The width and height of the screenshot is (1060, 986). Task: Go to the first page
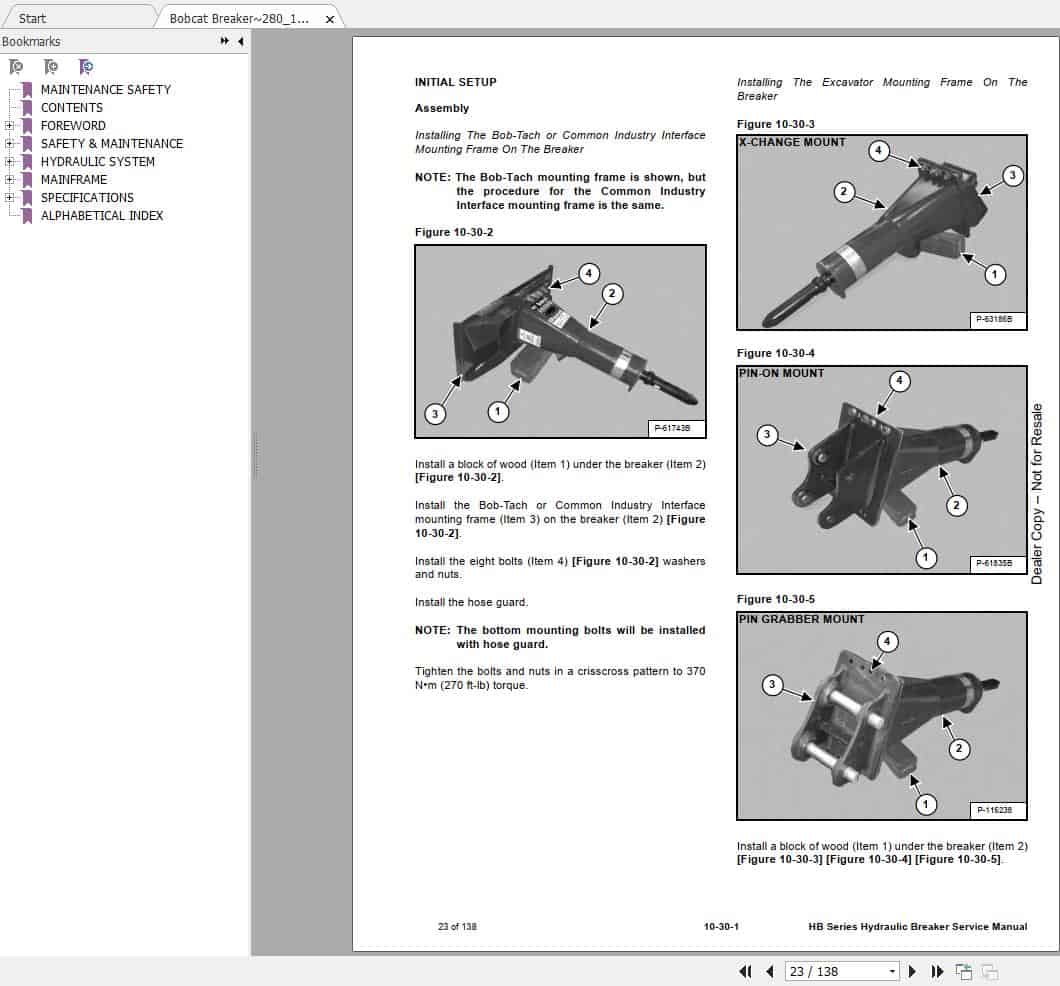click(x=746, y=971)
